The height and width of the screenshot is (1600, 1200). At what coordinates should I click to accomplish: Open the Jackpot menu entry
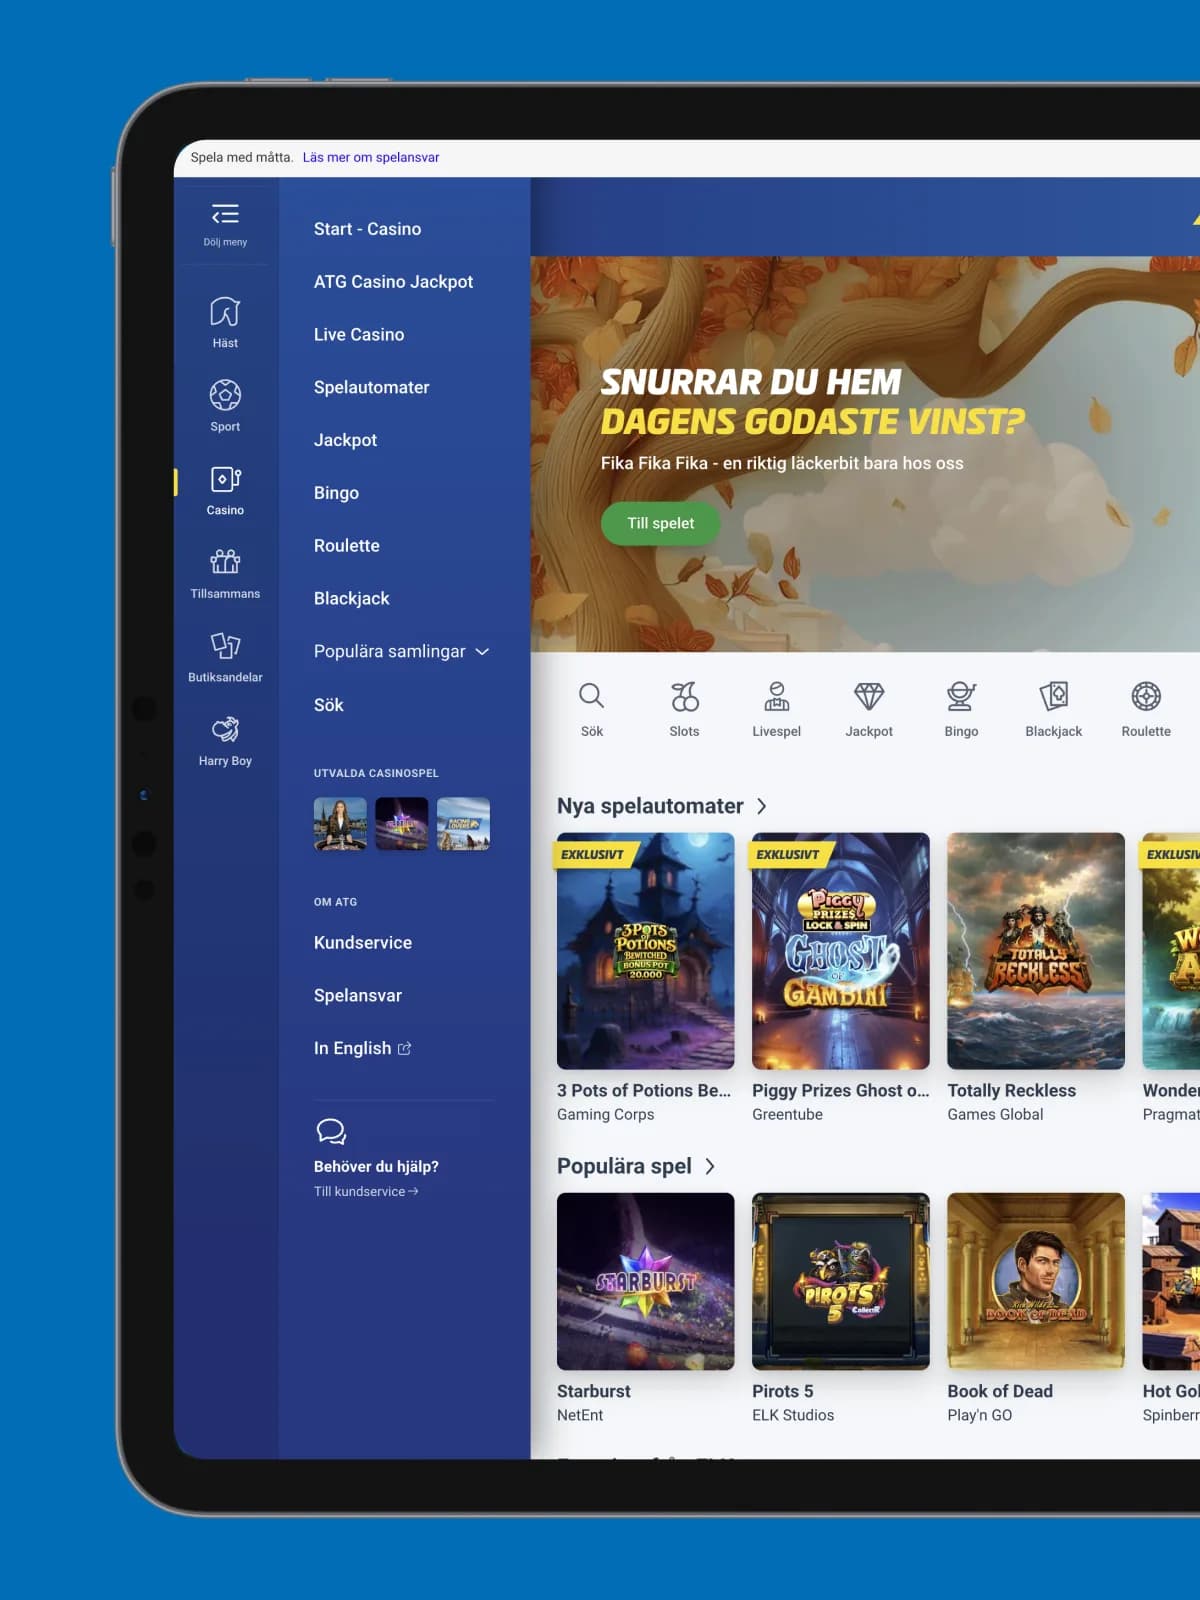coord(345,440)
